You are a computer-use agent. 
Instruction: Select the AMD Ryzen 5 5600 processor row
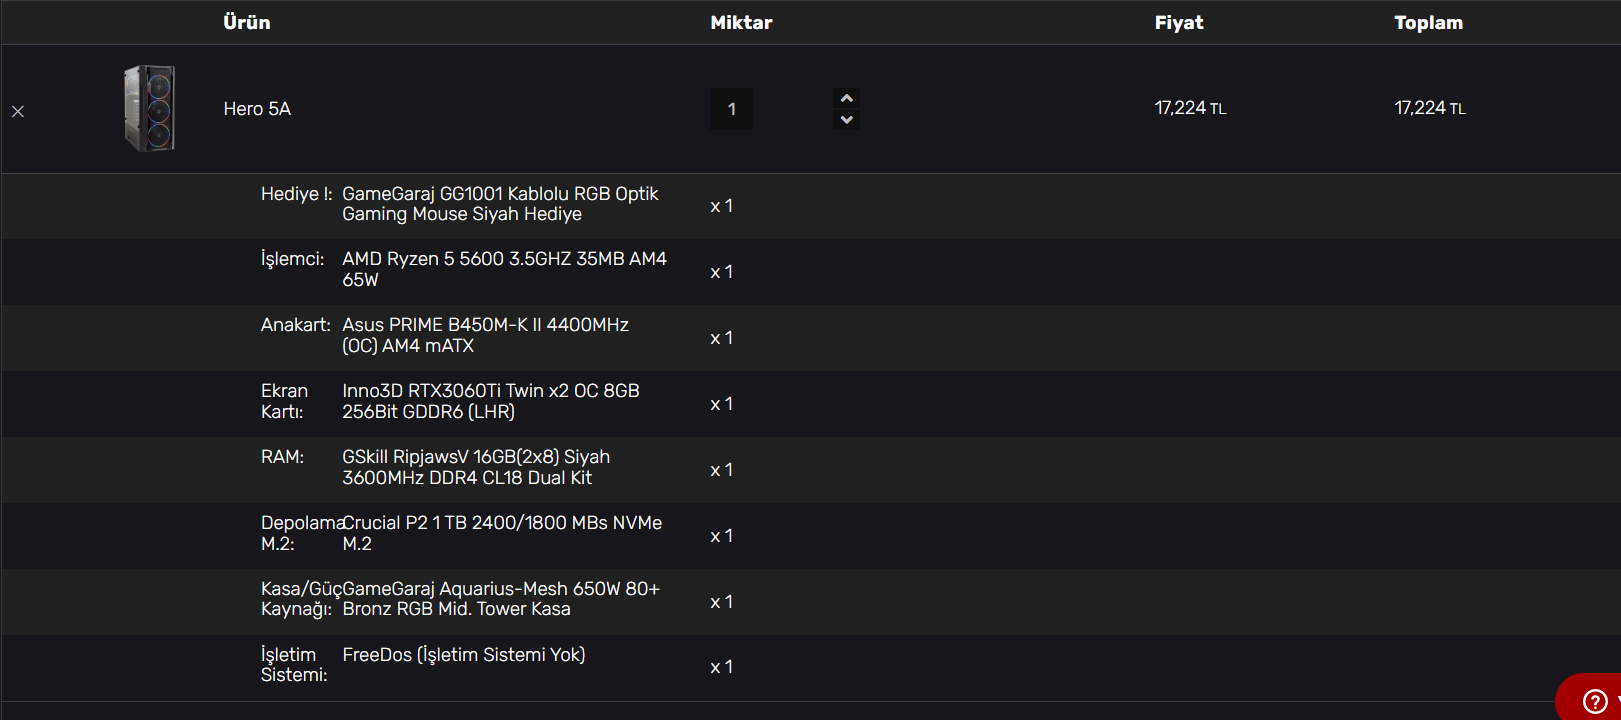810,271
